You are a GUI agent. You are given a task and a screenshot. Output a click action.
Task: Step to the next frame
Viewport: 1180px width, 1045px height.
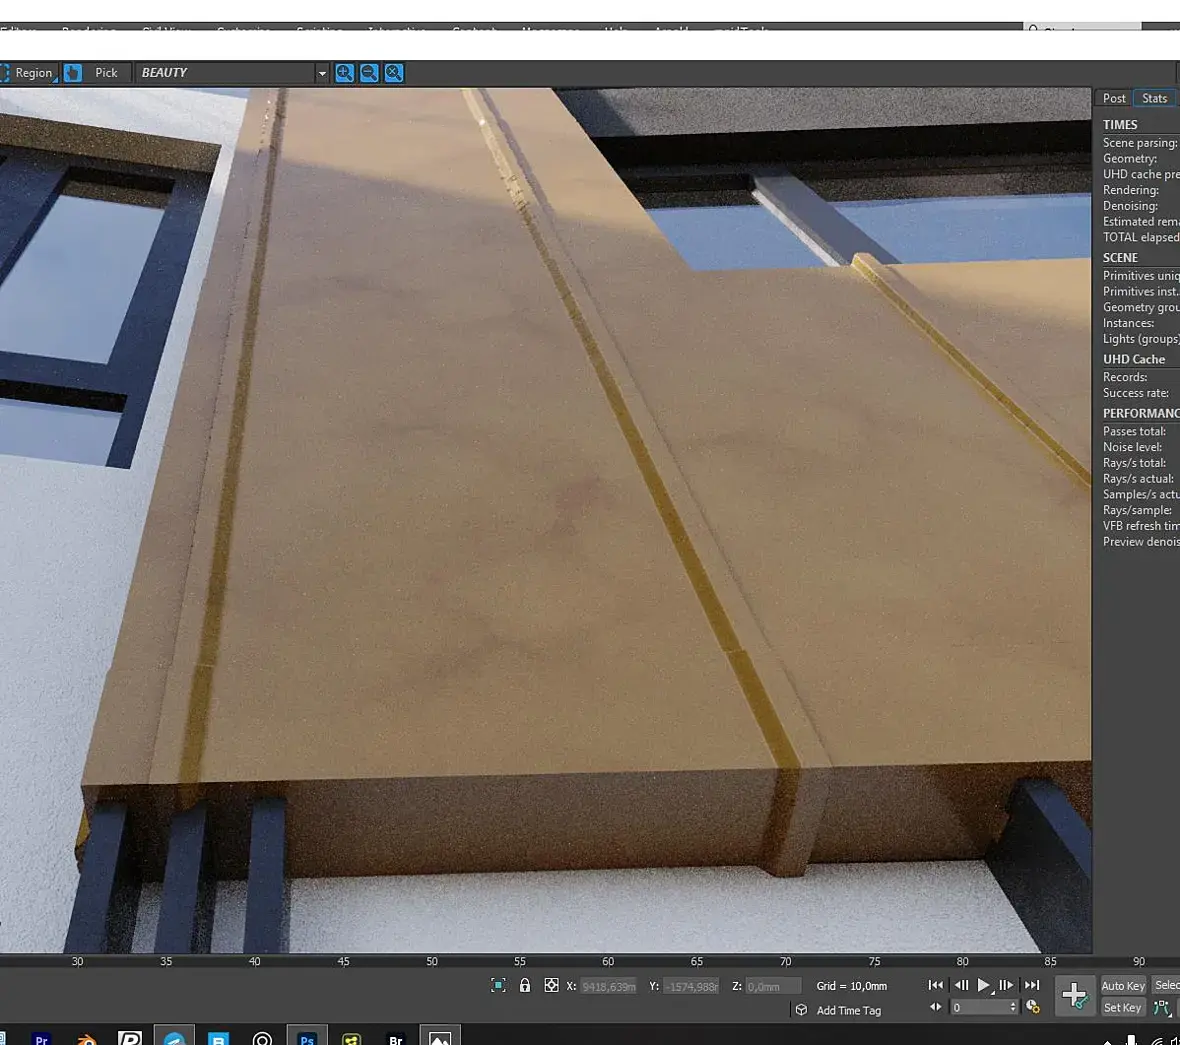pyautogui.click(x=1006, y=985)
